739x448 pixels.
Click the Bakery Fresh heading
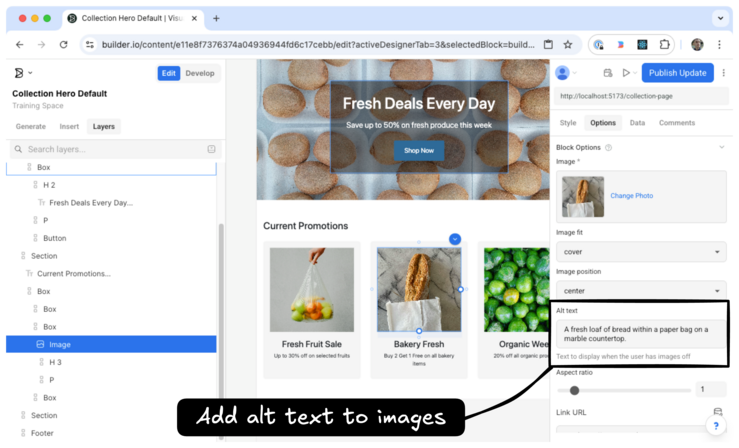419,344
